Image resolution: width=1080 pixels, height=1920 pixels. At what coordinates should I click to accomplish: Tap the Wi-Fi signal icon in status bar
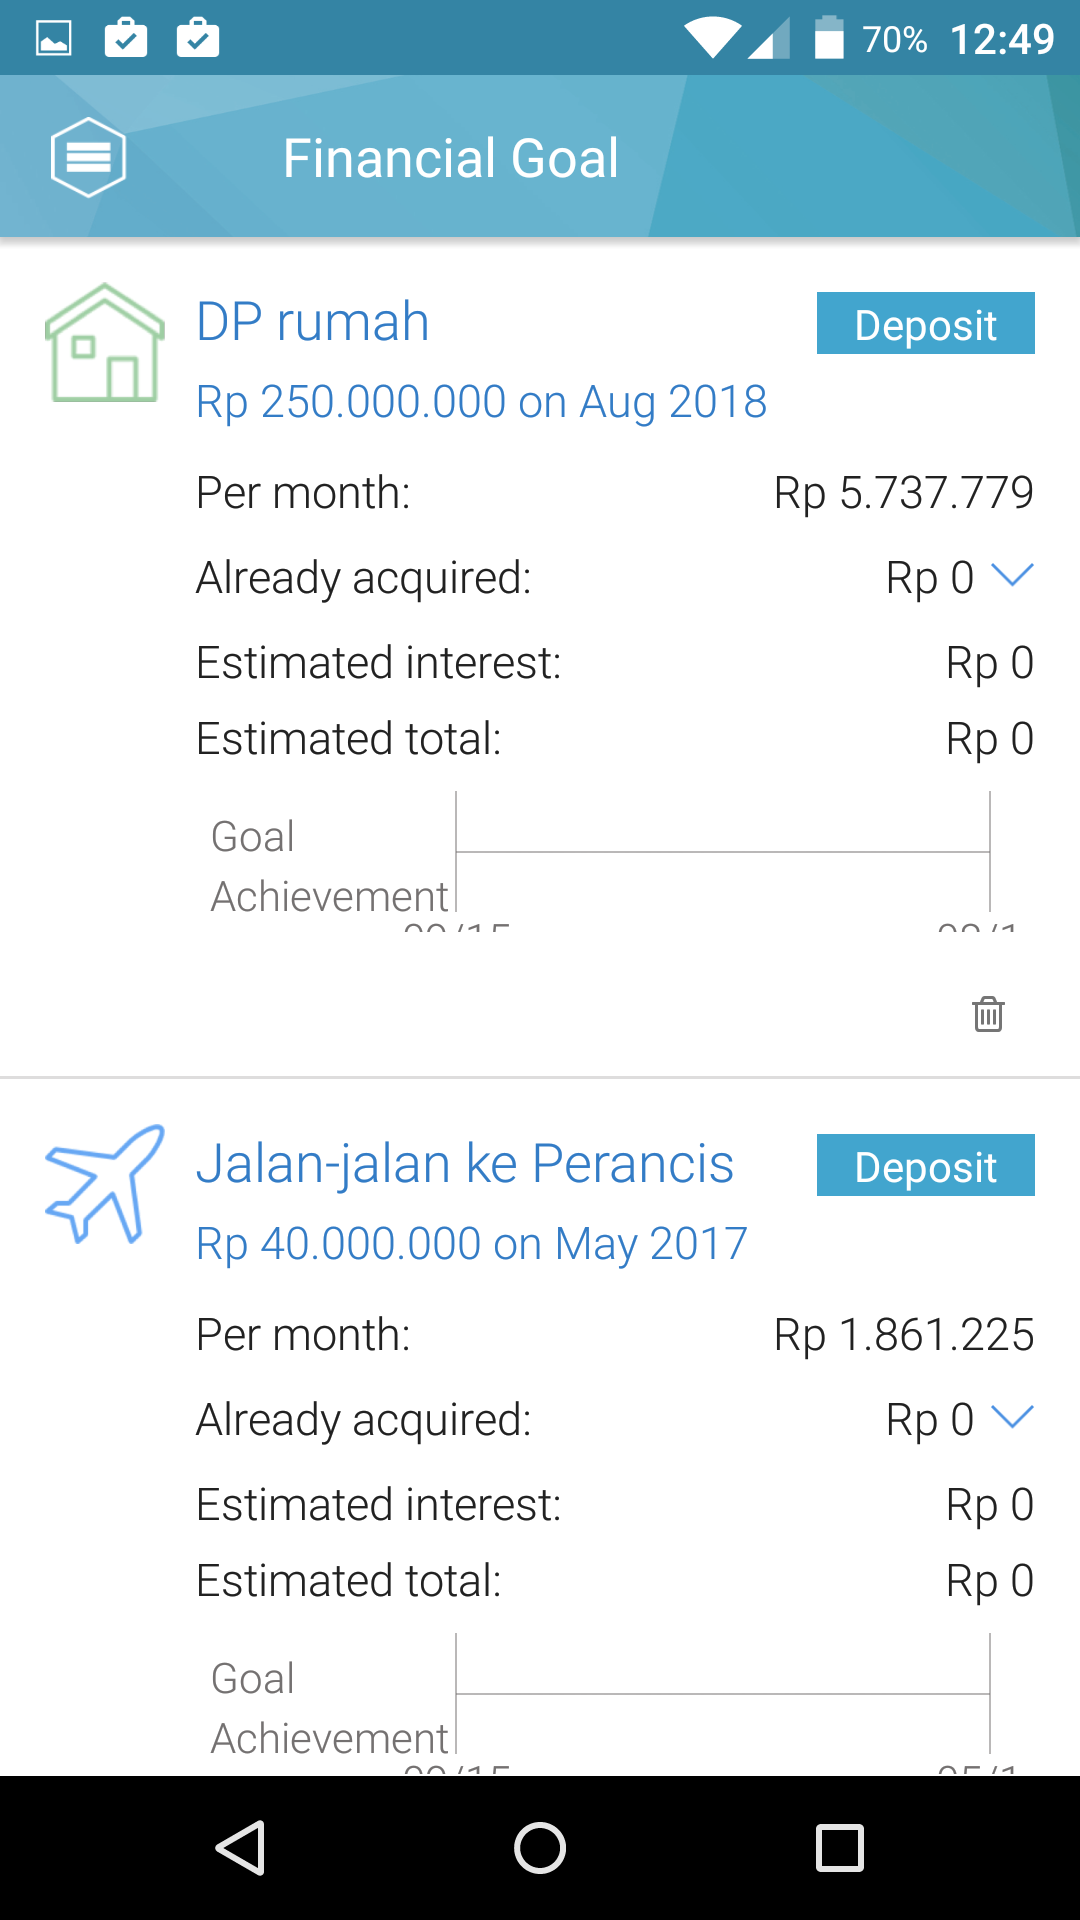pyautogui.click(x=711, y=39)
